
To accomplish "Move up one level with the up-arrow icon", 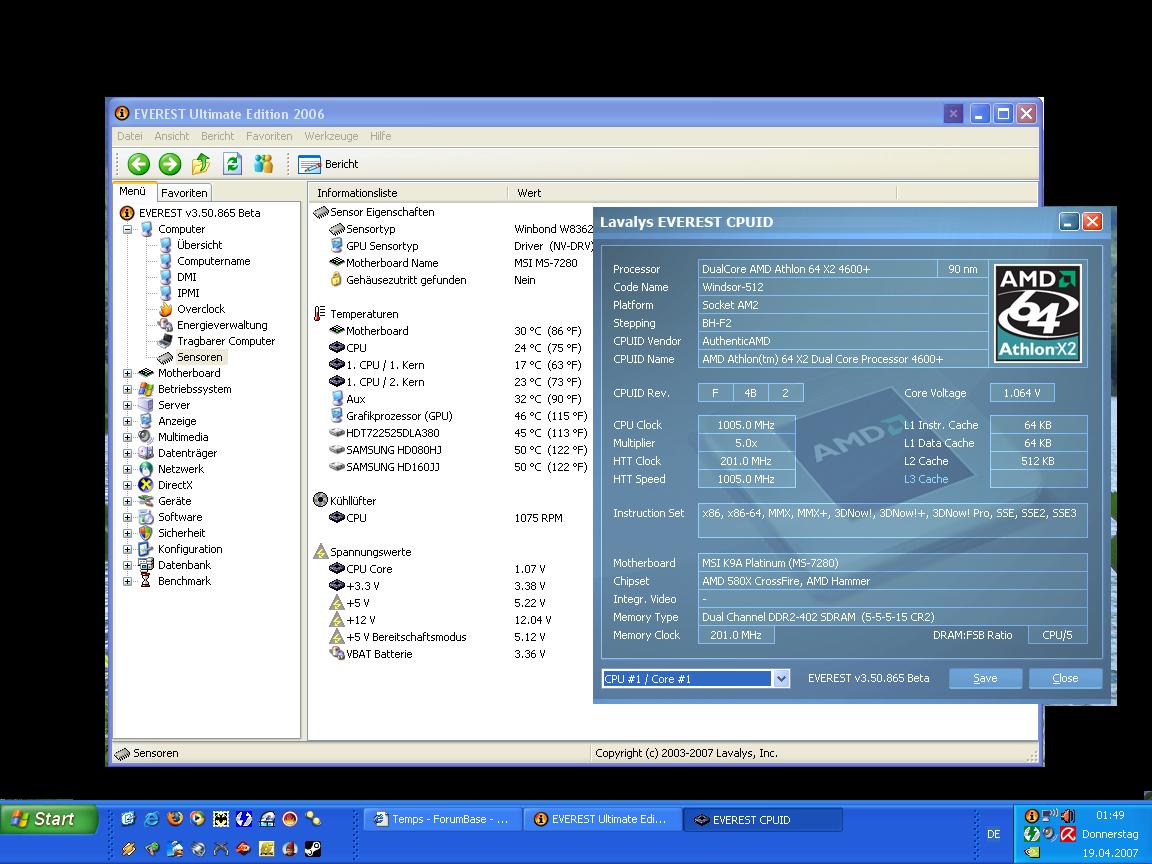I will 201,164.
